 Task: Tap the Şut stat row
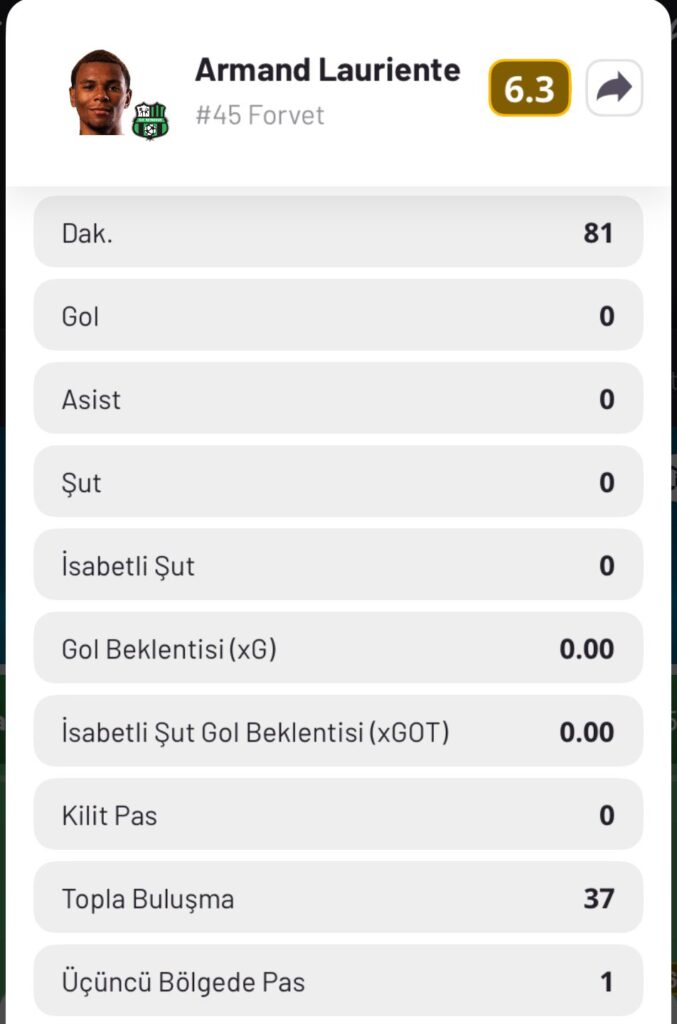coord(338,483)
